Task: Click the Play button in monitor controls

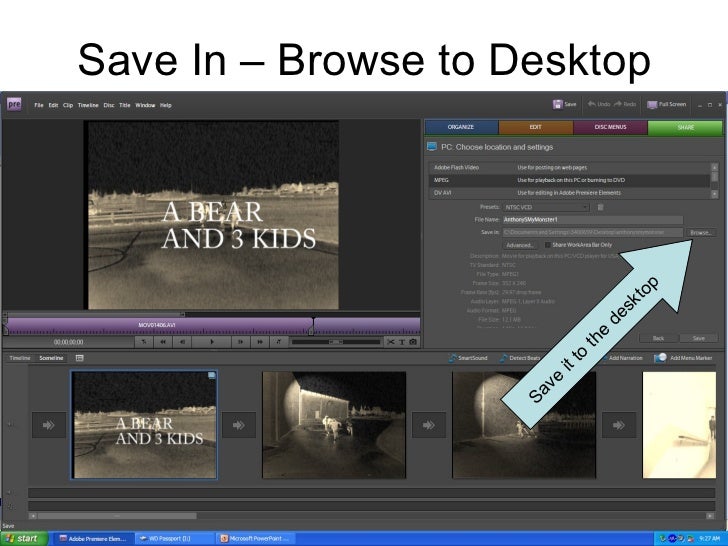Action: (212, 342)
